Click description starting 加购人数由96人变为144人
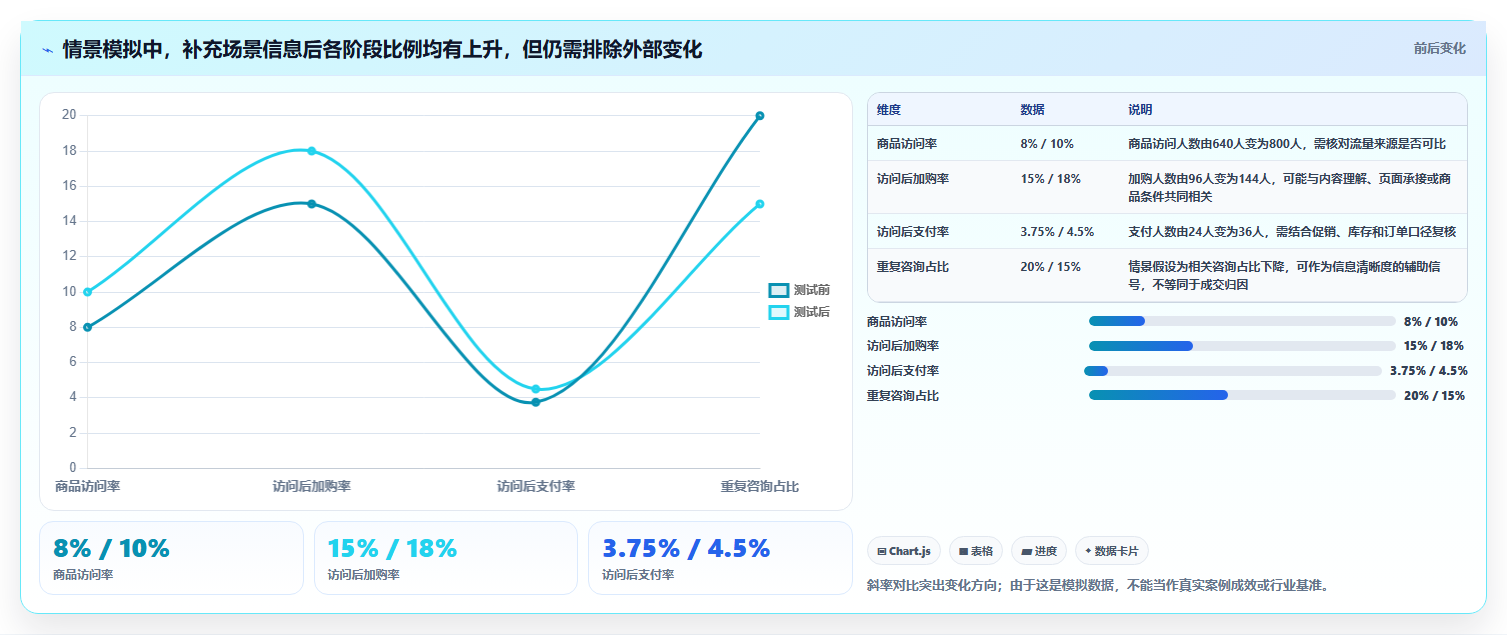Image resolution: width=1507 pixels, height=635 pixels. point(1289,187)
